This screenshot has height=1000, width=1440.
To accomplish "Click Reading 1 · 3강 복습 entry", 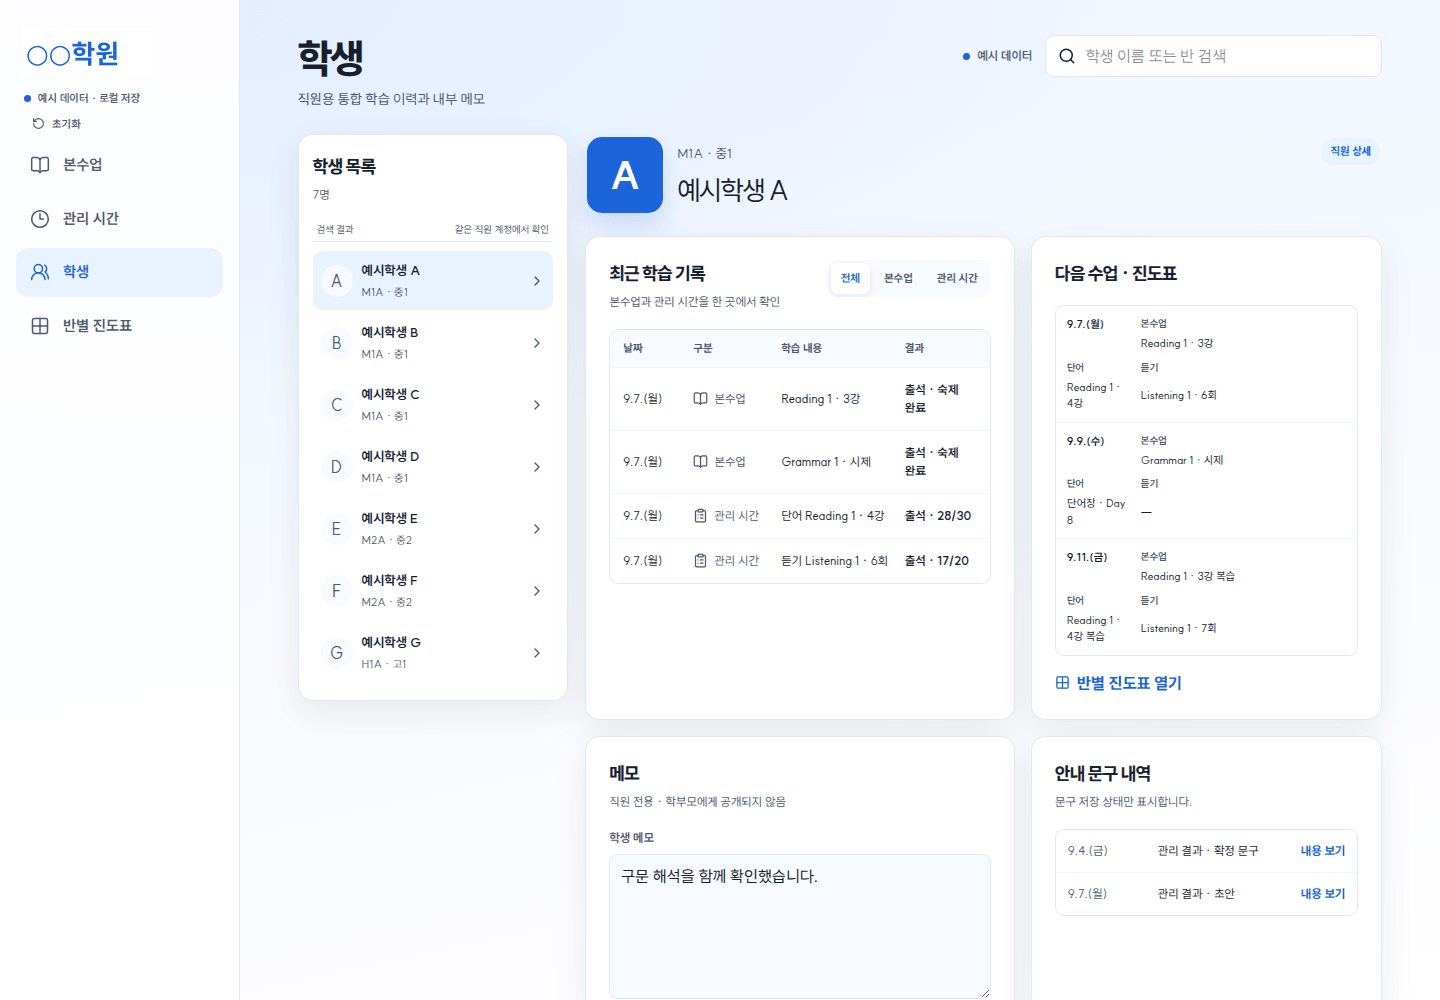I will 1187,577.
